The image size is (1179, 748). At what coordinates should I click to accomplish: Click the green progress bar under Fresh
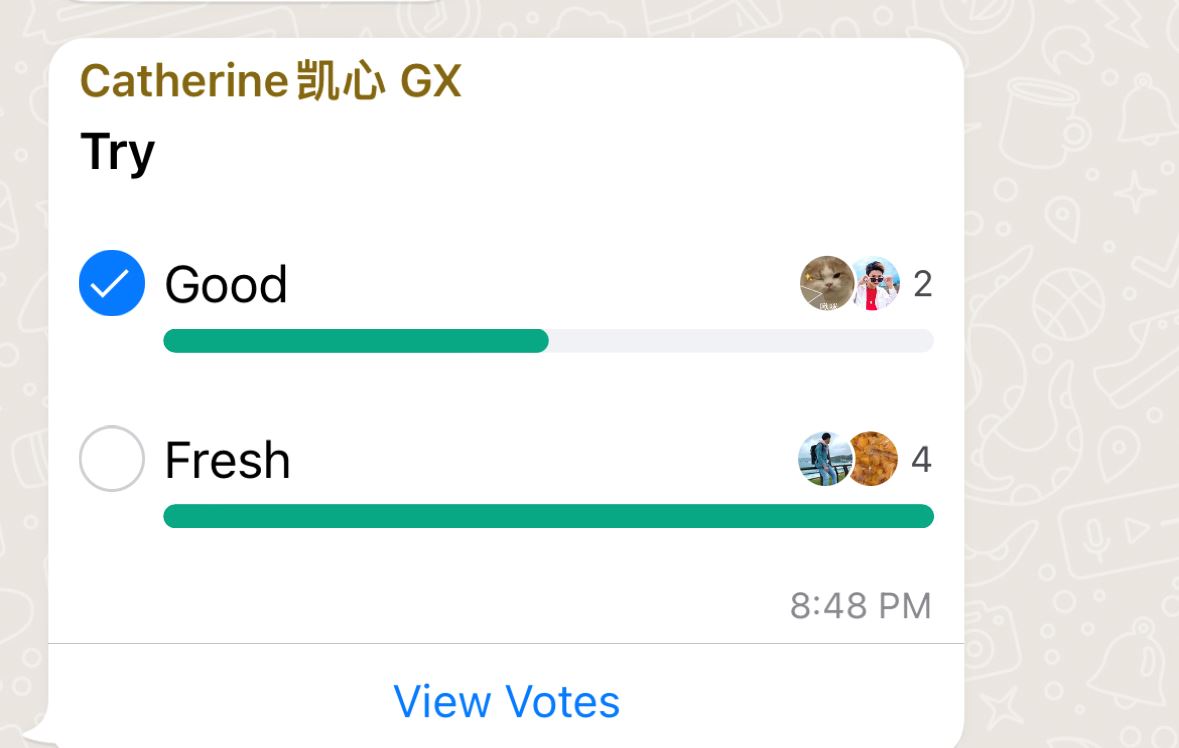click(x=548, y=515)
